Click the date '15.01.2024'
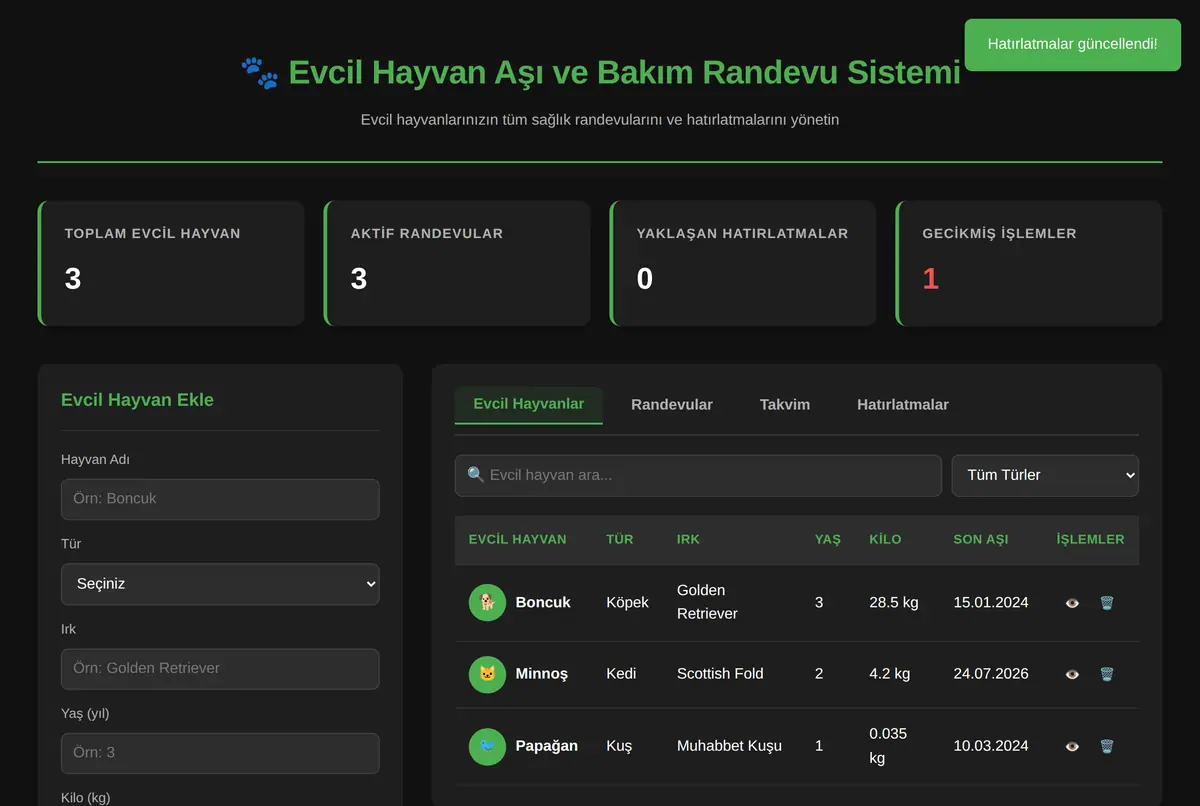The width and height of the screenshot is (1200, 806). (x=991, y=603)
